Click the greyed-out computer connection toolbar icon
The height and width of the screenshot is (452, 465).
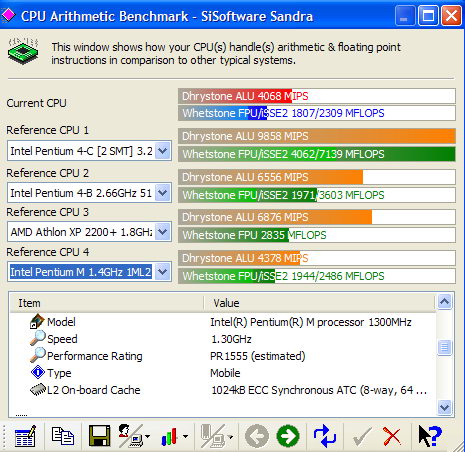[x=213, y=436]
